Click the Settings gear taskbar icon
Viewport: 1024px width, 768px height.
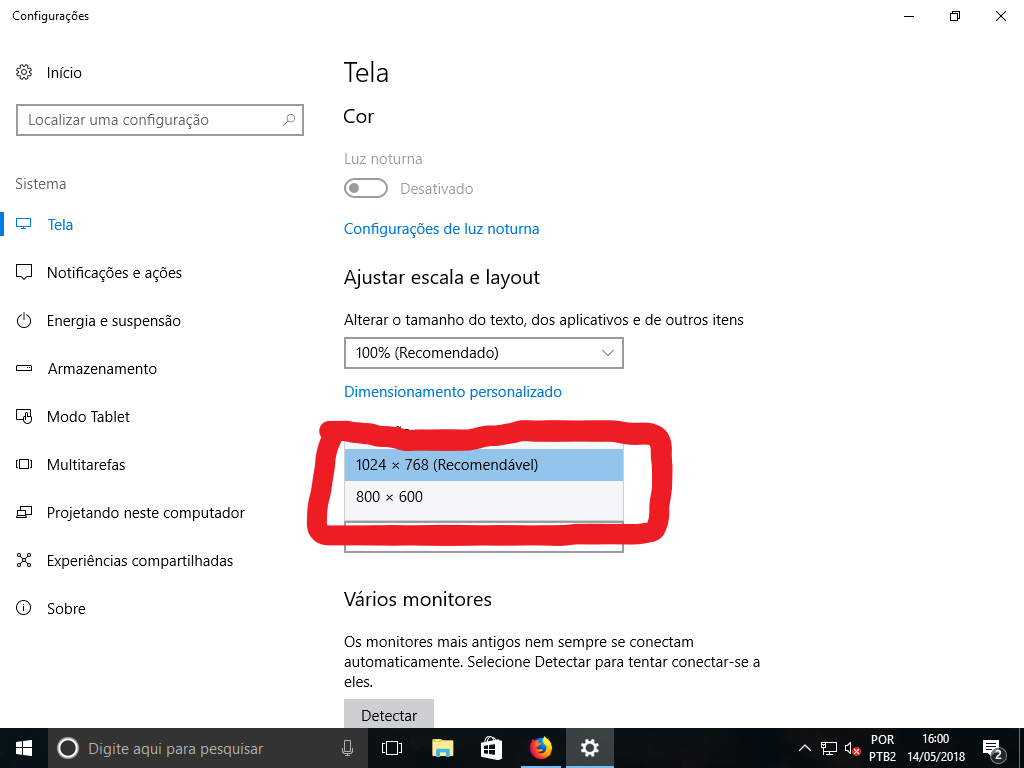click(x=590, y=748)
